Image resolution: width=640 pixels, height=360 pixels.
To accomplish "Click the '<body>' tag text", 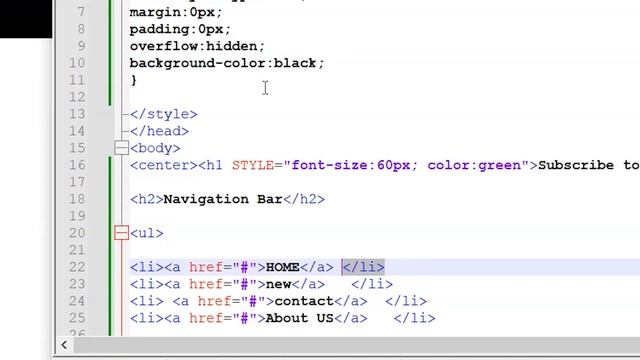I will (155, 148).
